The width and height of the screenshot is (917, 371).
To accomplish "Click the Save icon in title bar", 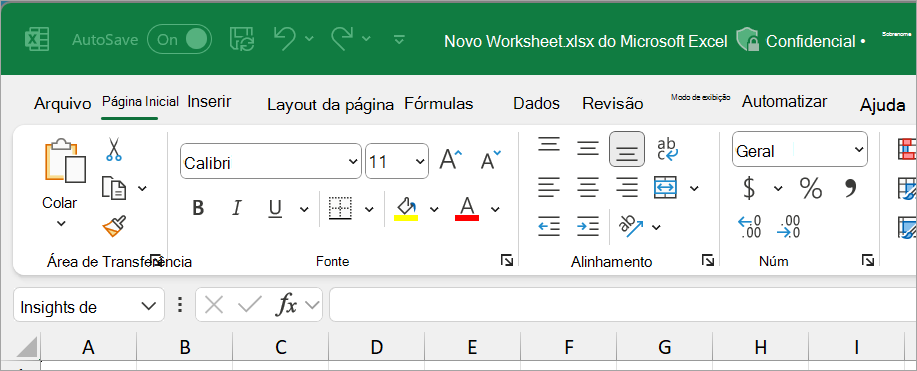I will [242, 39].
